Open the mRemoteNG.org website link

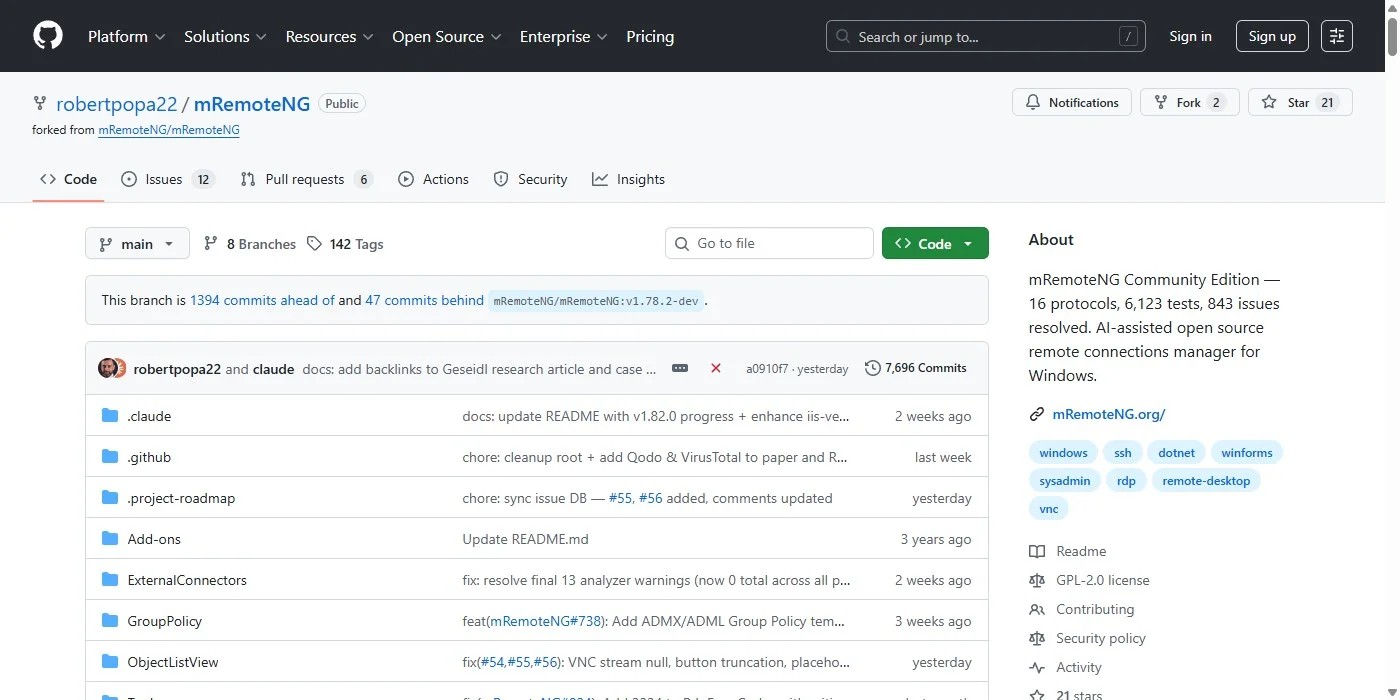click(x=1108, y=414)
